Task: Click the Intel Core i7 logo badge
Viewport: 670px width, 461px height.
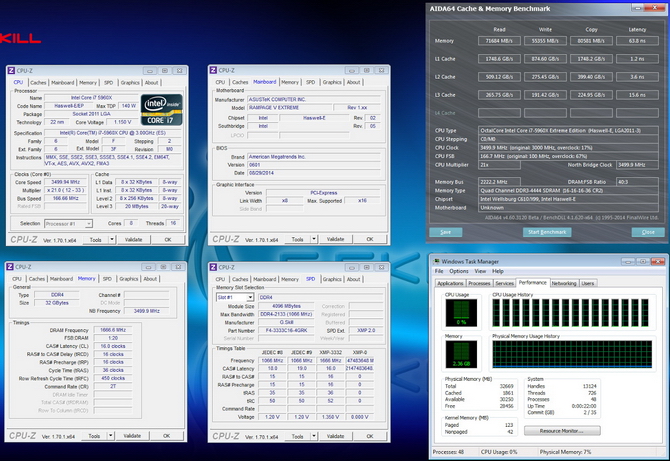Action: [162, 110]
